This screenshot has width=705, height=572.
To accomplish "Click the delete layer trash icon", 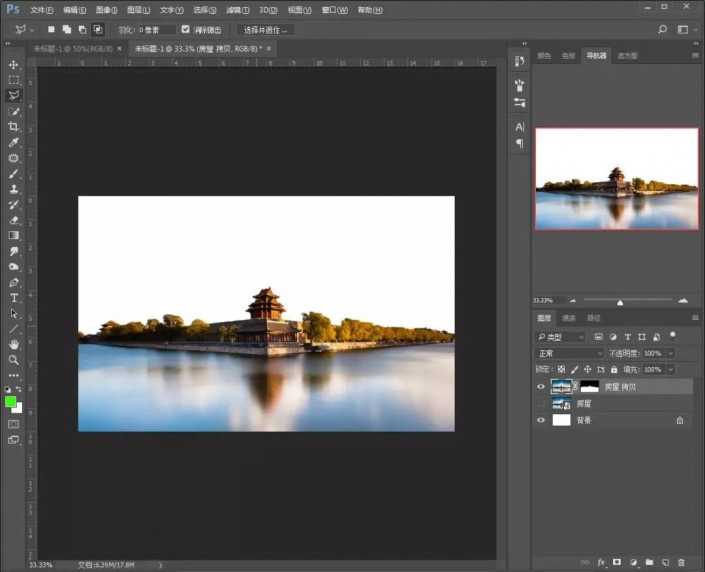I will tap(681, 563).
